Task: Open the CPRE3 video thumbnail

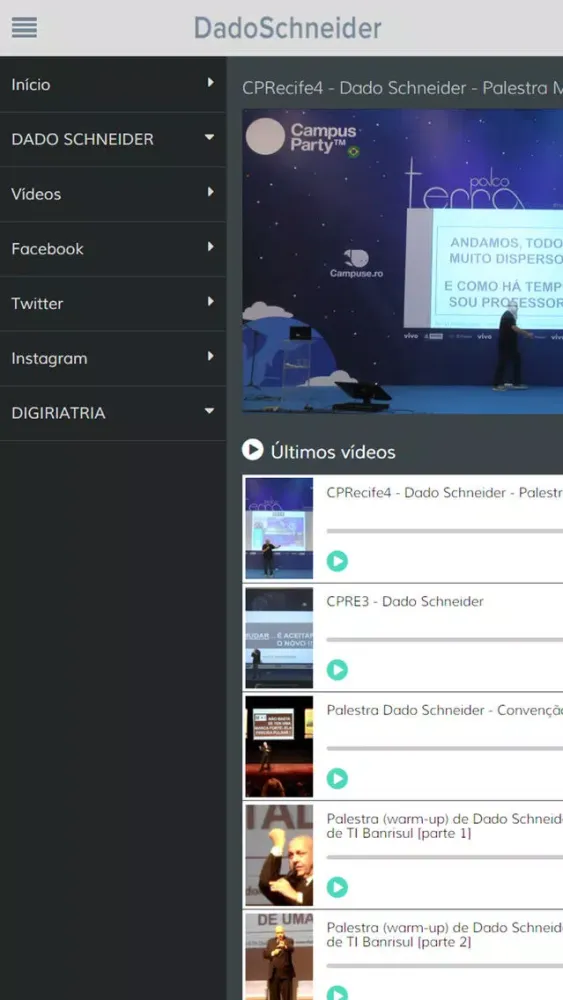Action: coord(279,637)
